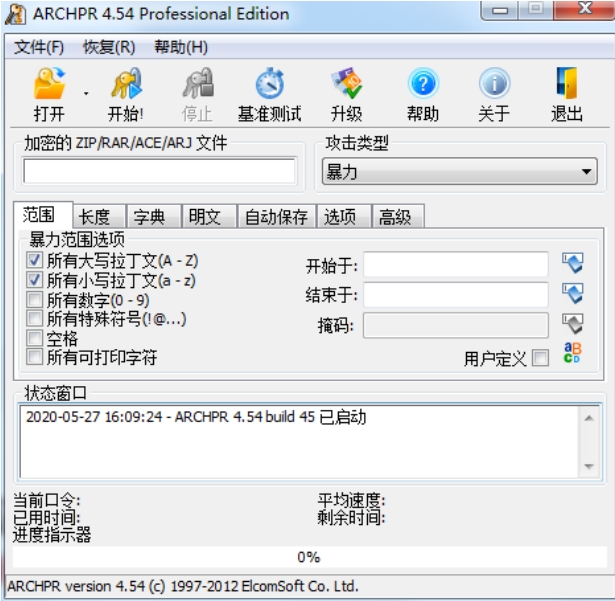Close the ARCHPR window
This screenshot has width=615, height=601.
(x=584, y=9)
